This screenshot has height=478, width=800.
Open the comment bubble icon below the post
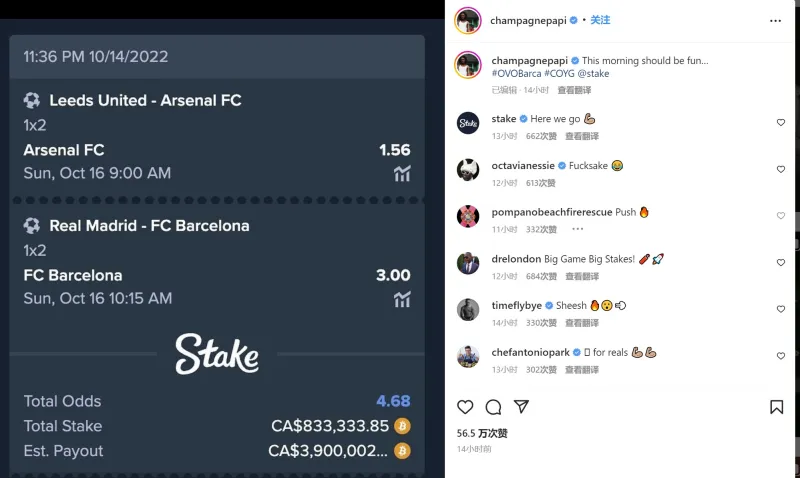click(x=493, y=407)
